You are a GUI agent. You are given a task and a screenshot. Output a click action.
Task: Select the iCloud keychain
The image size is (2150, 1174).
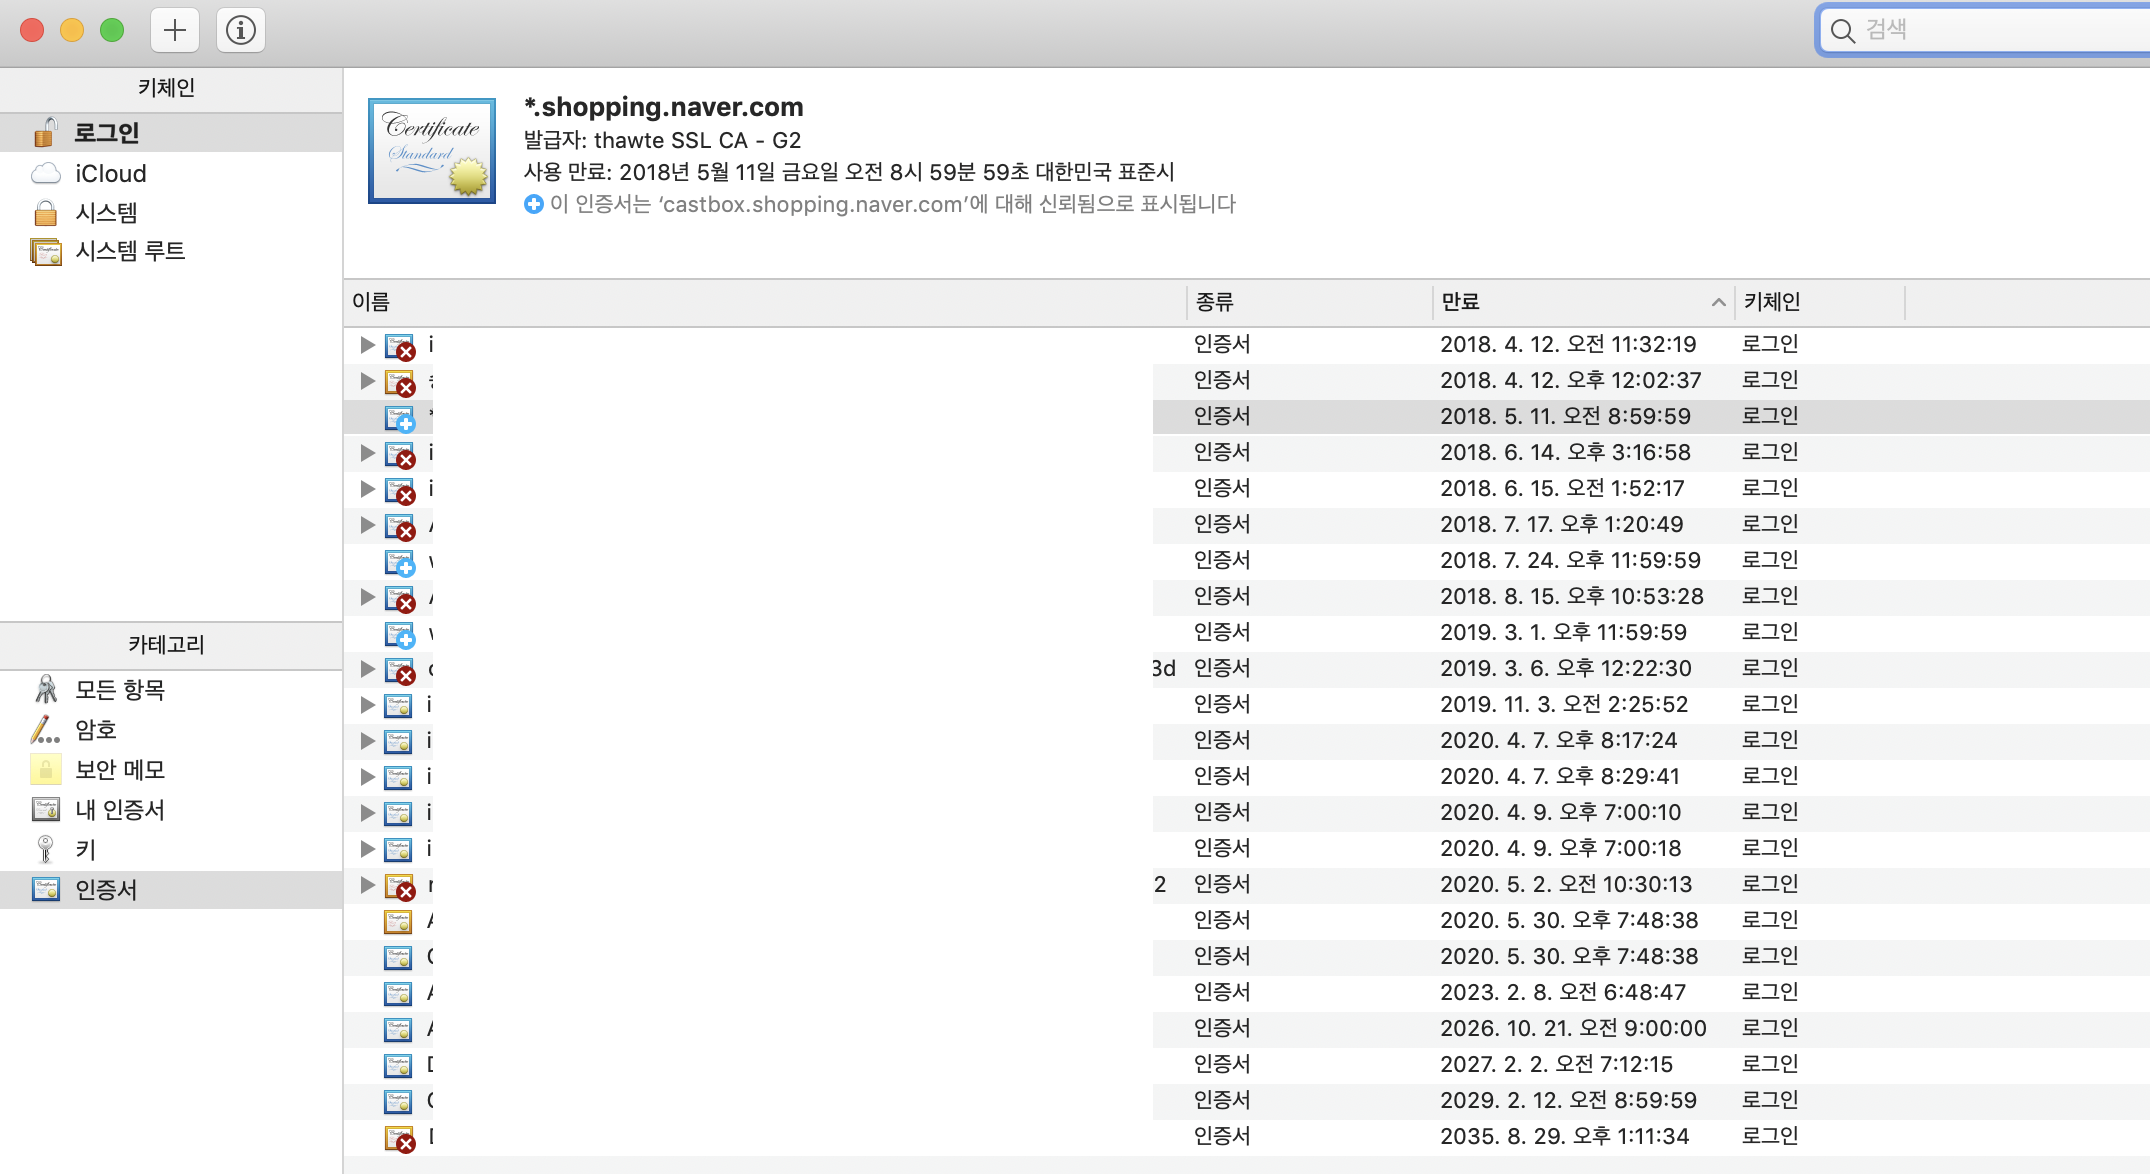tap(110, 173)
